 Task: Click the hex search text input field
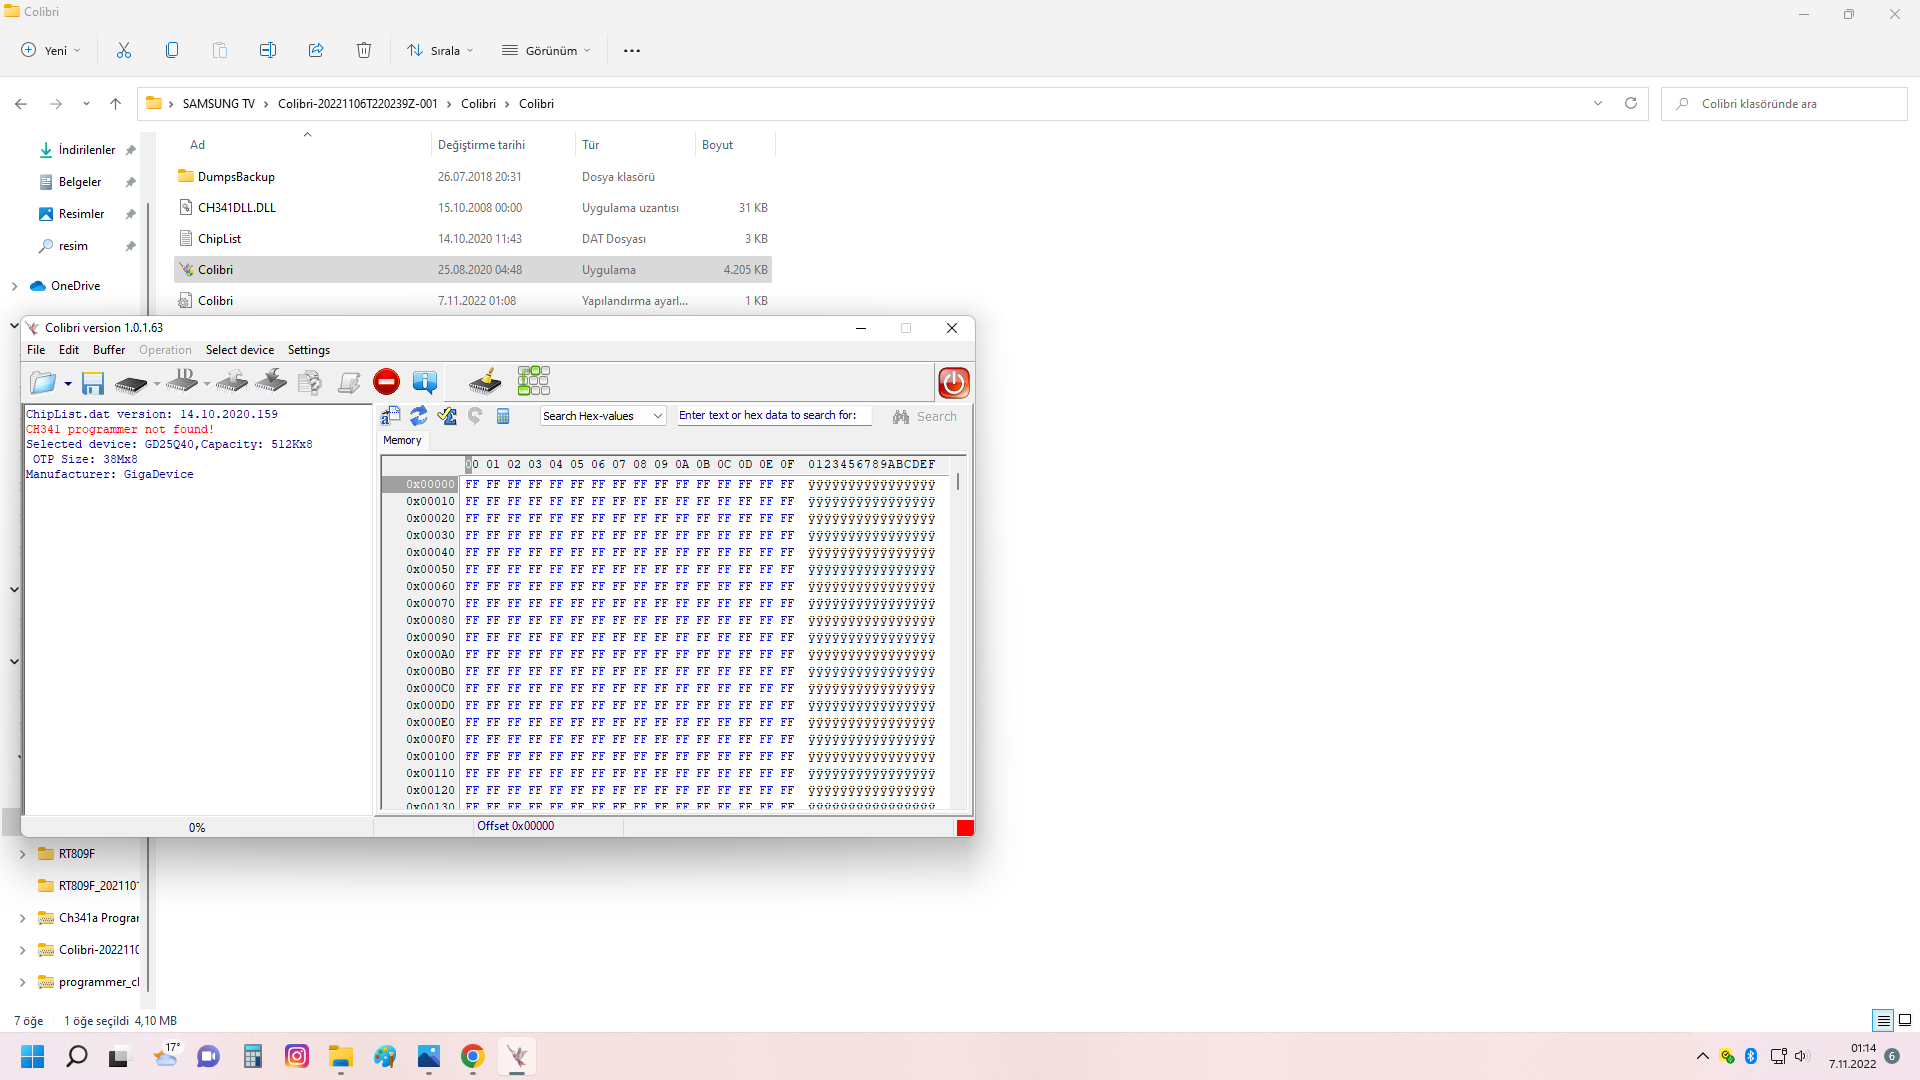point(773,416)
